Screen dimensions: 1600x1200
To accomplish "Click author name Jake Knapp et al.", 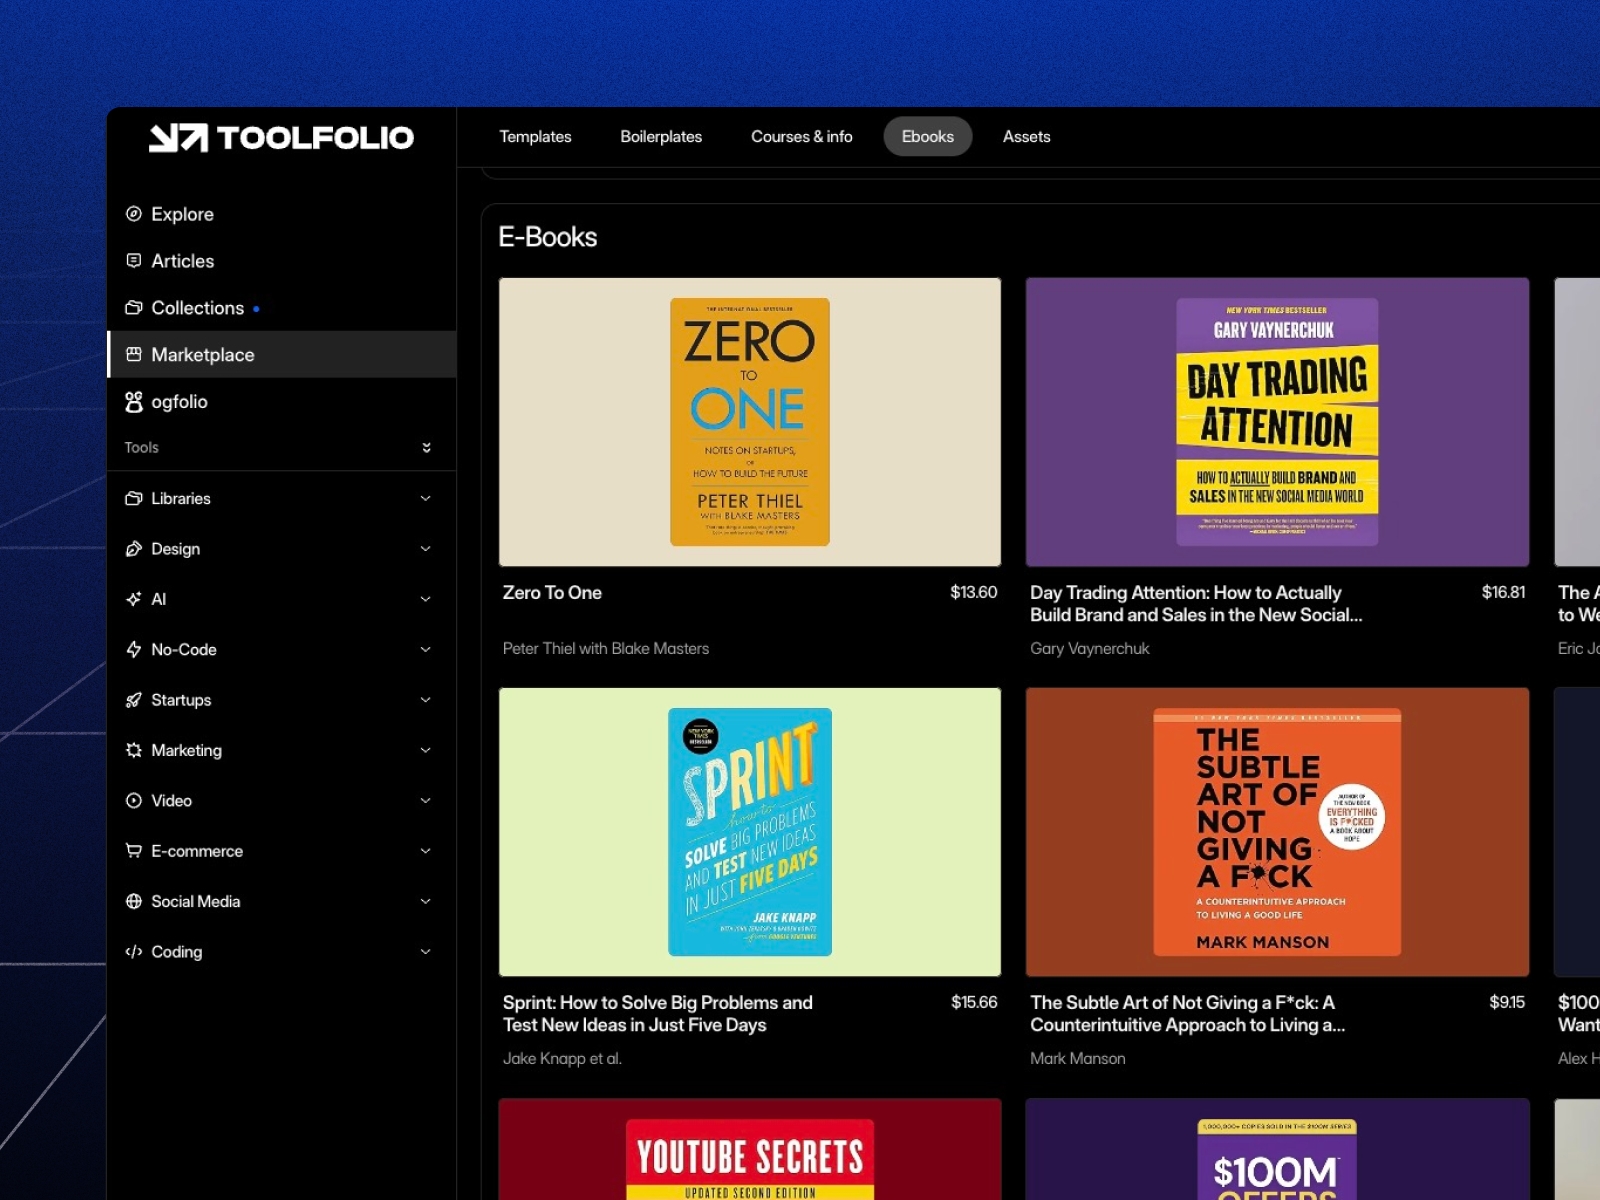I will (x=562, y=1059).
